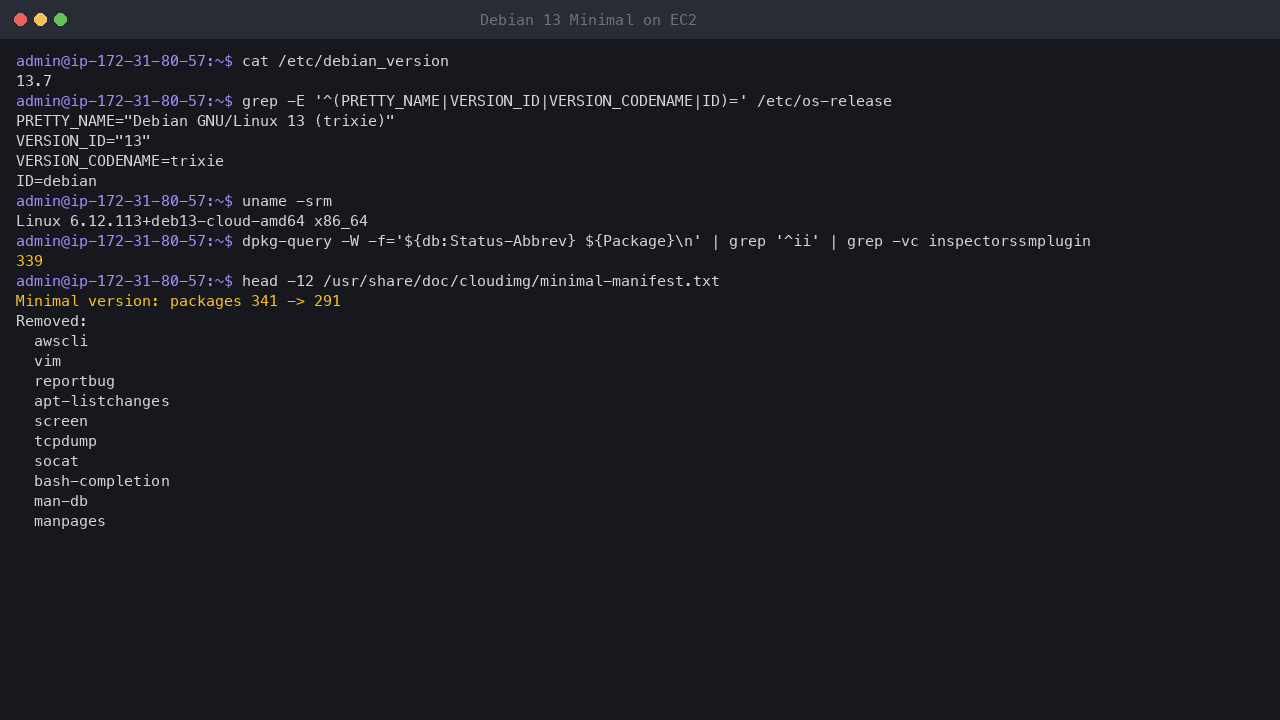Click the removed package "screen"
This screenshot has width=1280, height=720.
(61, 421)
